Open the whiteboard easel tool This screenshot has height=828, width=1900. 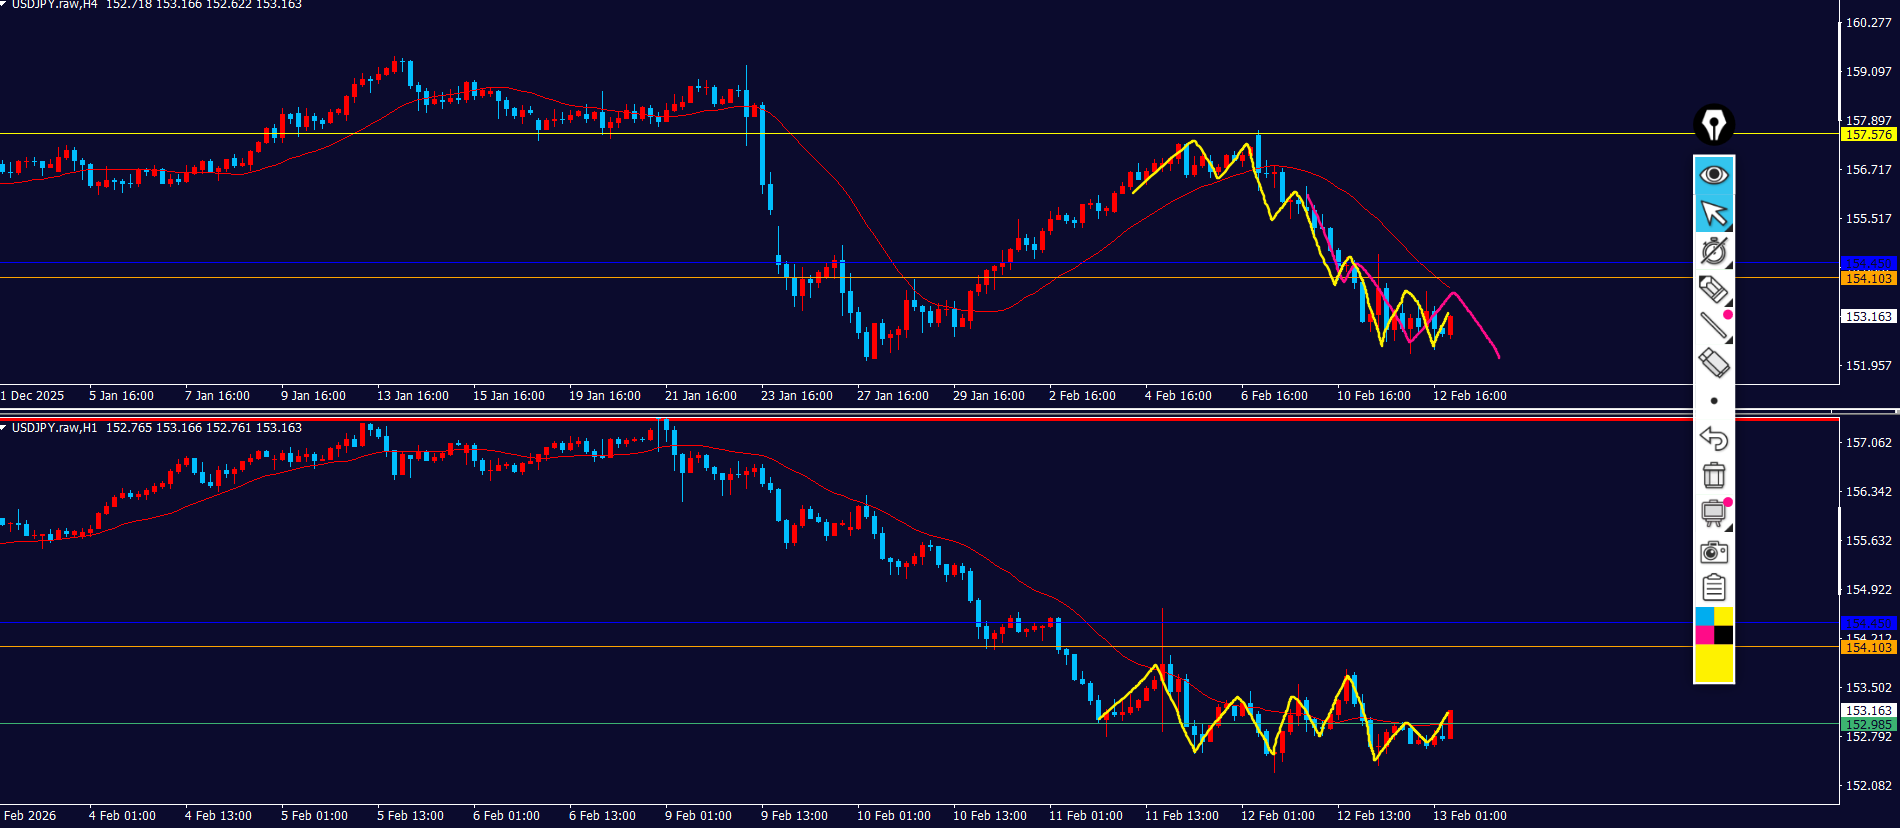pyautogui.click(x=1713, y=513)
